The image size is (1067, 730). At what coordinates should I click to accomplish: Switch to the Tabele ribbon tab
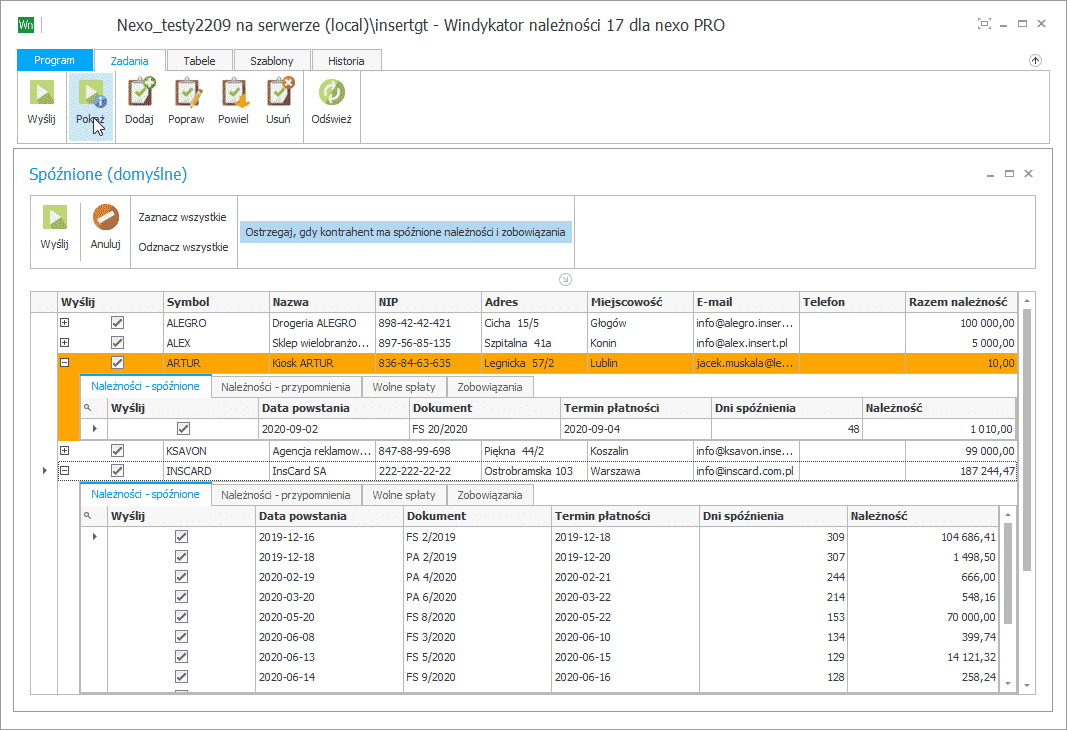199,61
